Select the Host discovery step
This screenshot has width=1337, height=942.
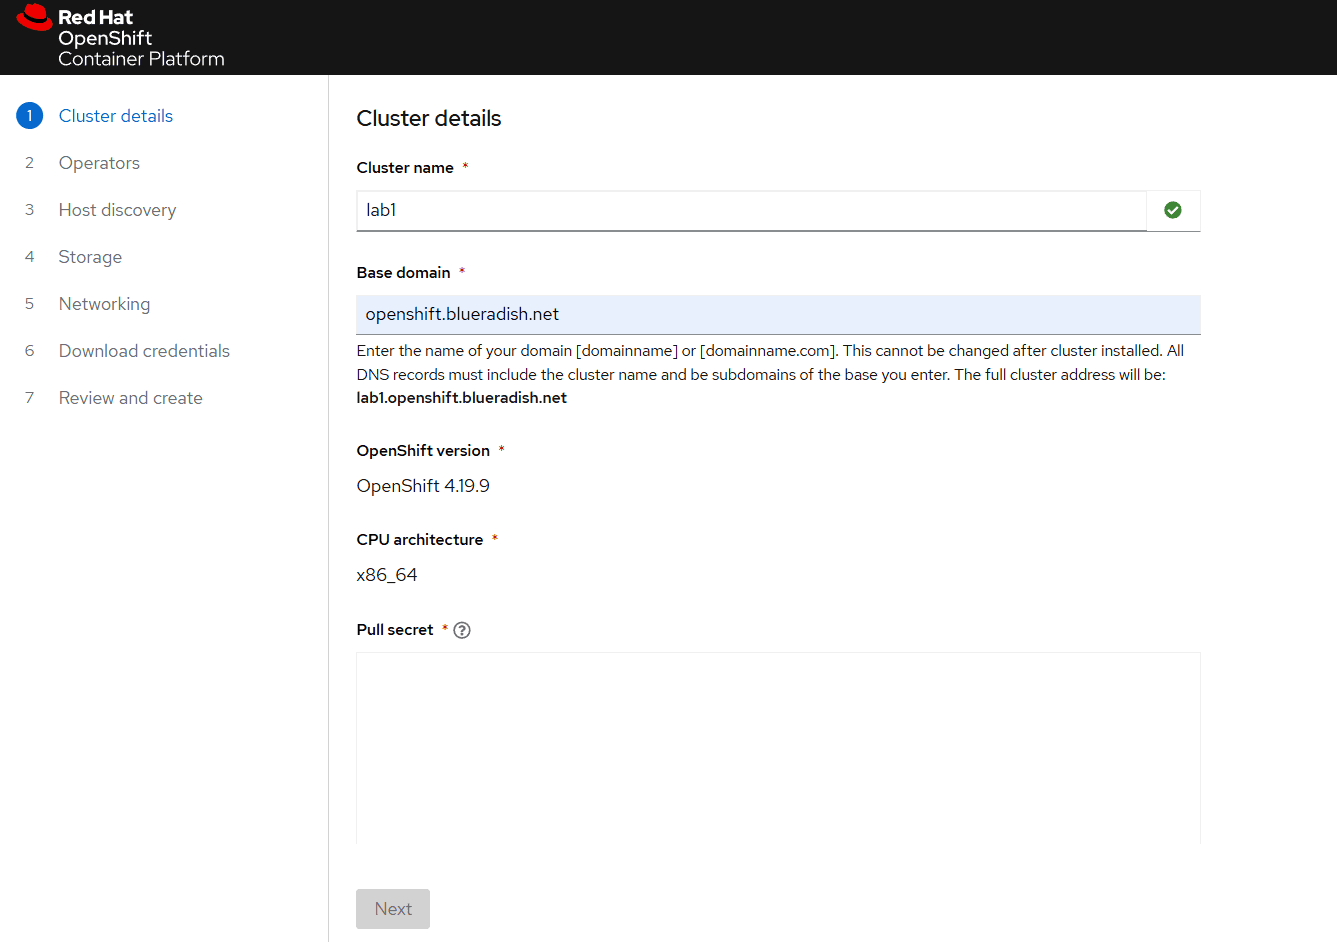117,210
